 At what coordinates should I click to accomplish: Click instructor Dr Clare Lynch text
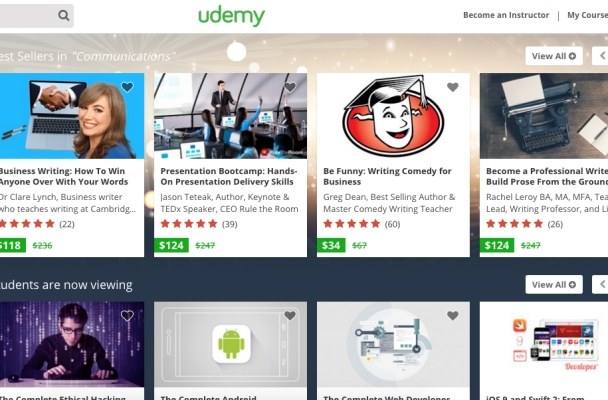68,203
